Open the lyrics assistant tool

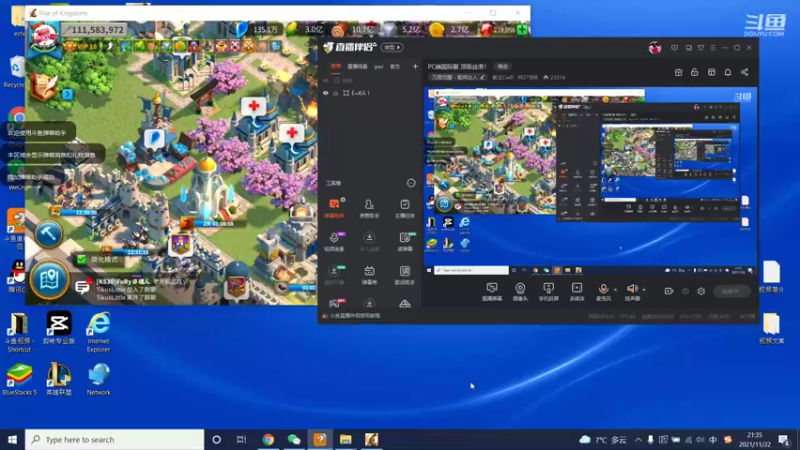[x=405, y=275]
